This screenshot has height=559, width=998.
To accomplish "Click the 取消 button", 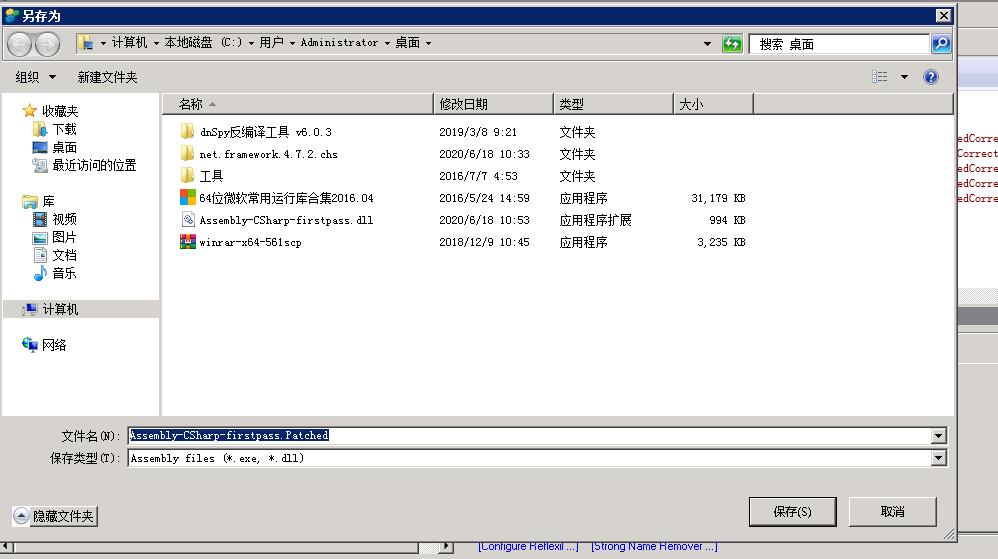I will (x=892, y=511).
